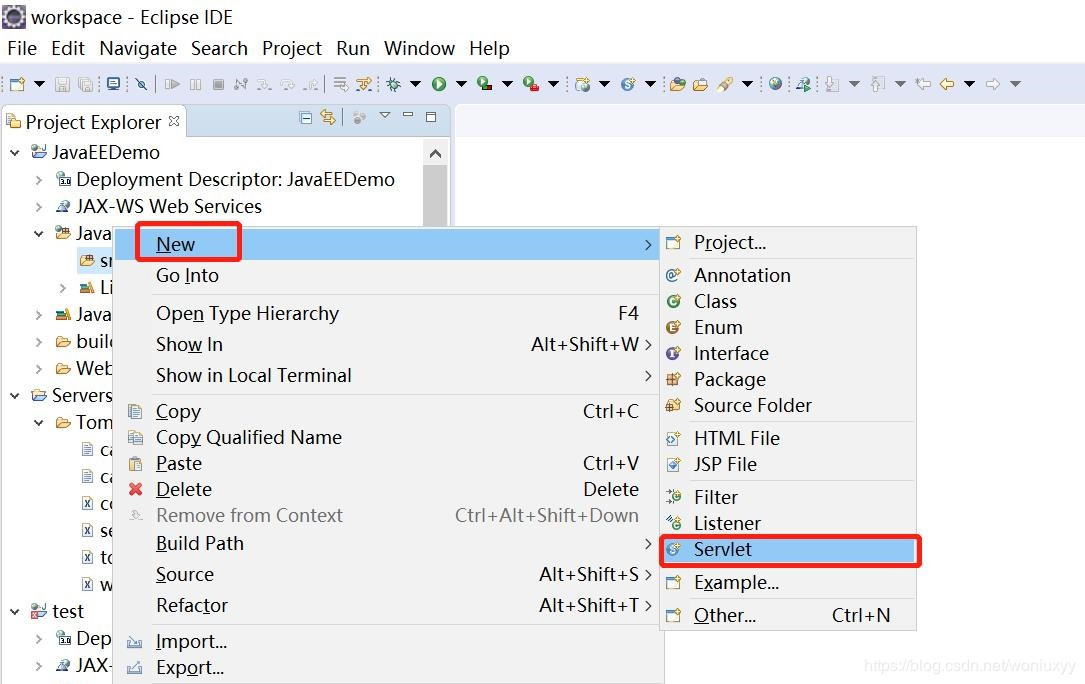Viewport: 1085px width, 684px height.
Task: Open the New wizard dropdown arrow
Action: 39,84
